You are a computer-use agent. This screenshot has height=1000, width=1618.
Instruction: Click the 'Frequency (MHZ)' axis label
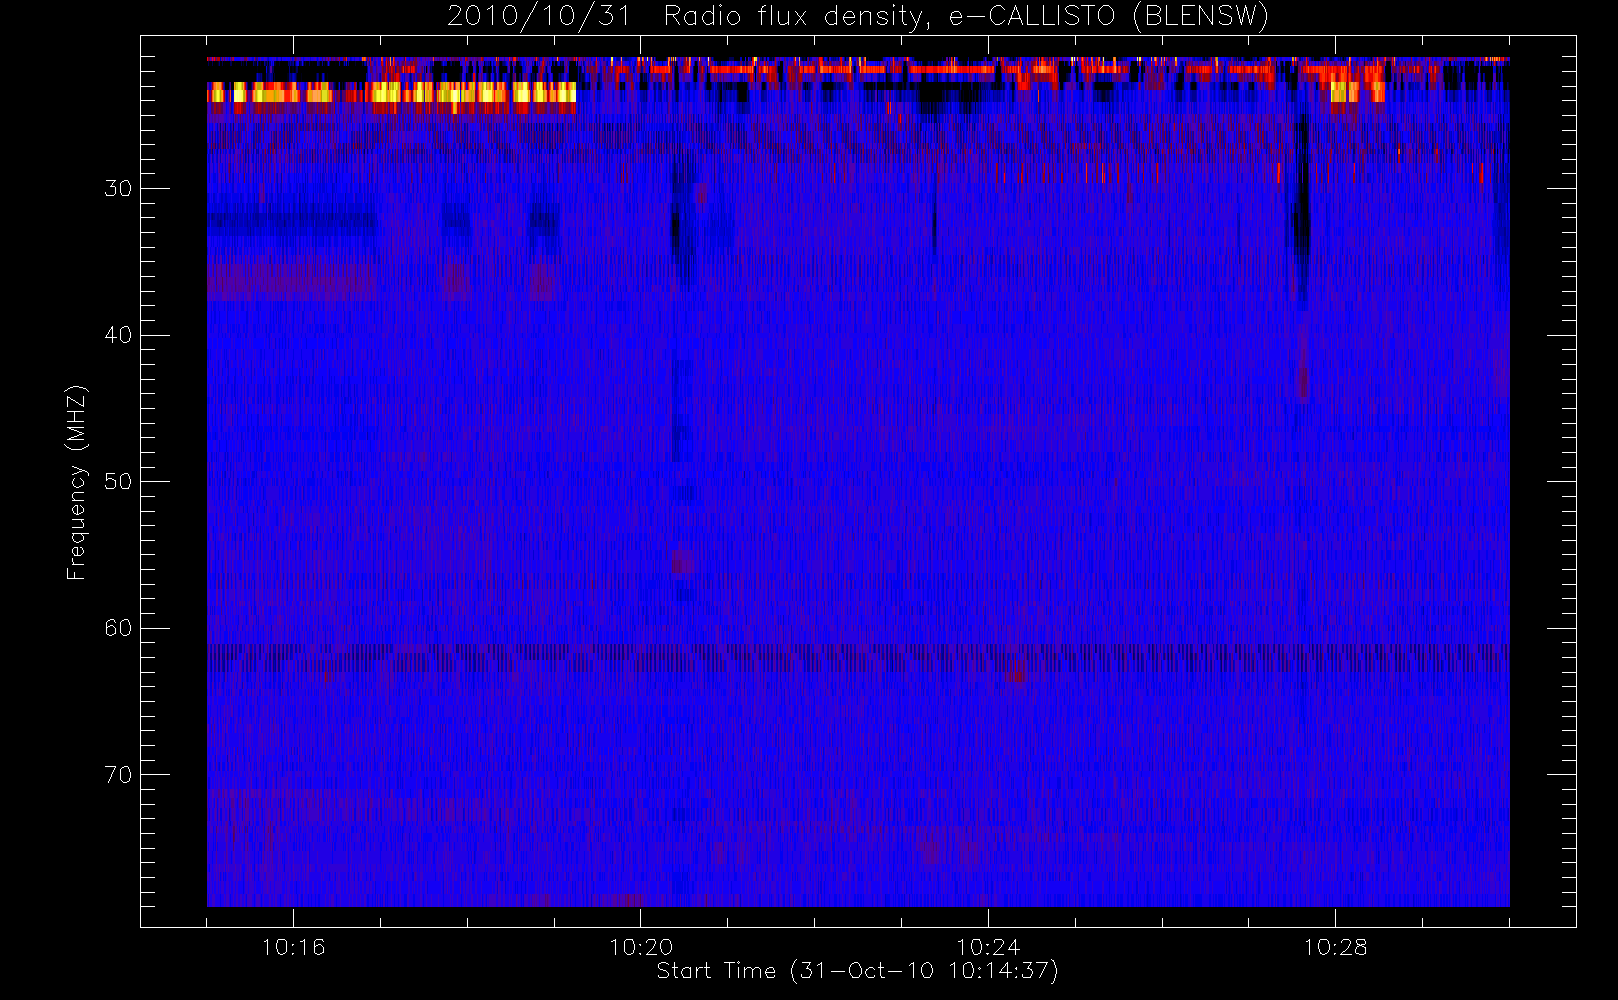(x=76, y=482)
